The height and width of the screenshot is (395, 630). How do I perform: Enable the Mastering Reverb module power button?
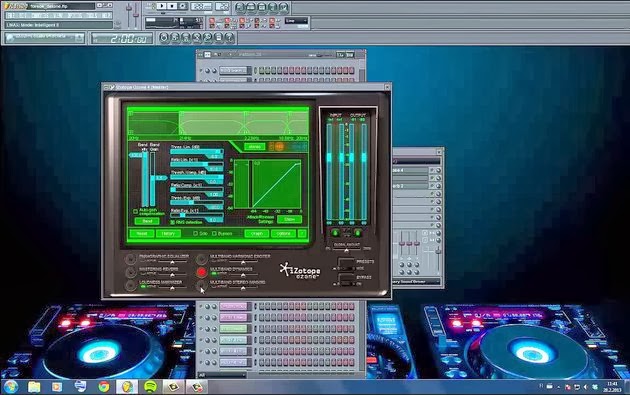[130, 272]
